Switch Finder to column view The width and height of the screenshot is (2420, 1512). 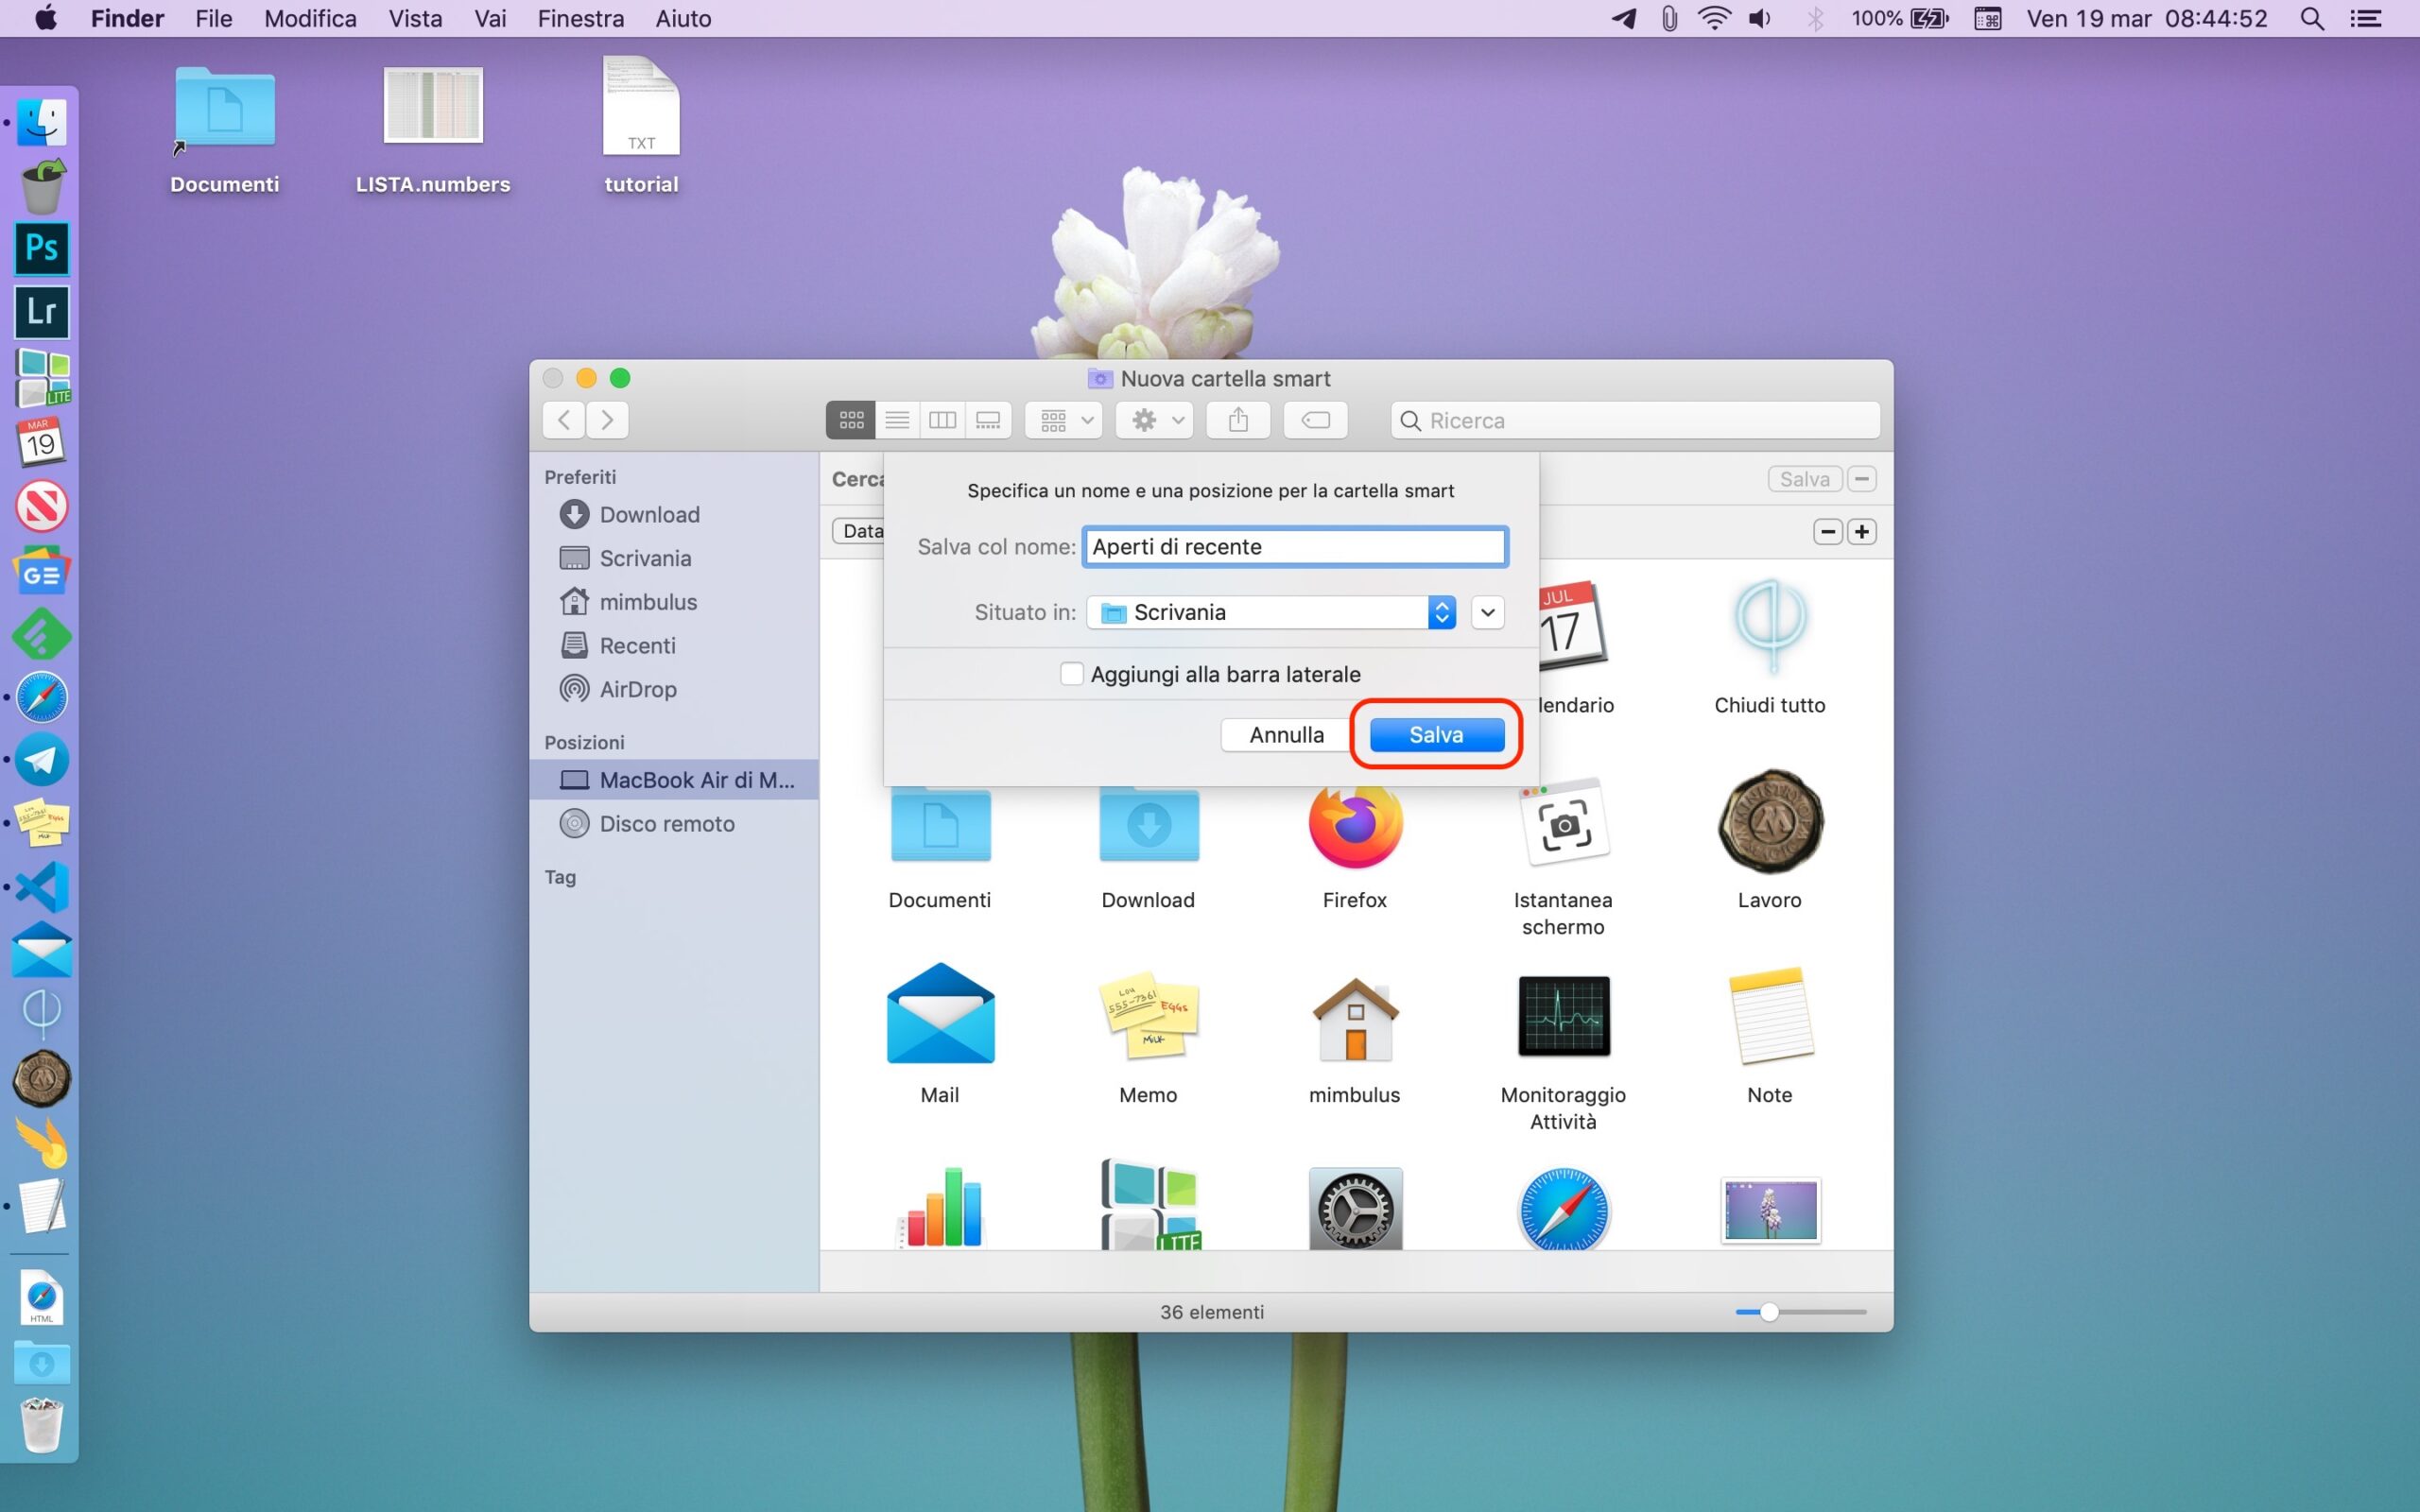pyautogui.click(x=942, y=420)
